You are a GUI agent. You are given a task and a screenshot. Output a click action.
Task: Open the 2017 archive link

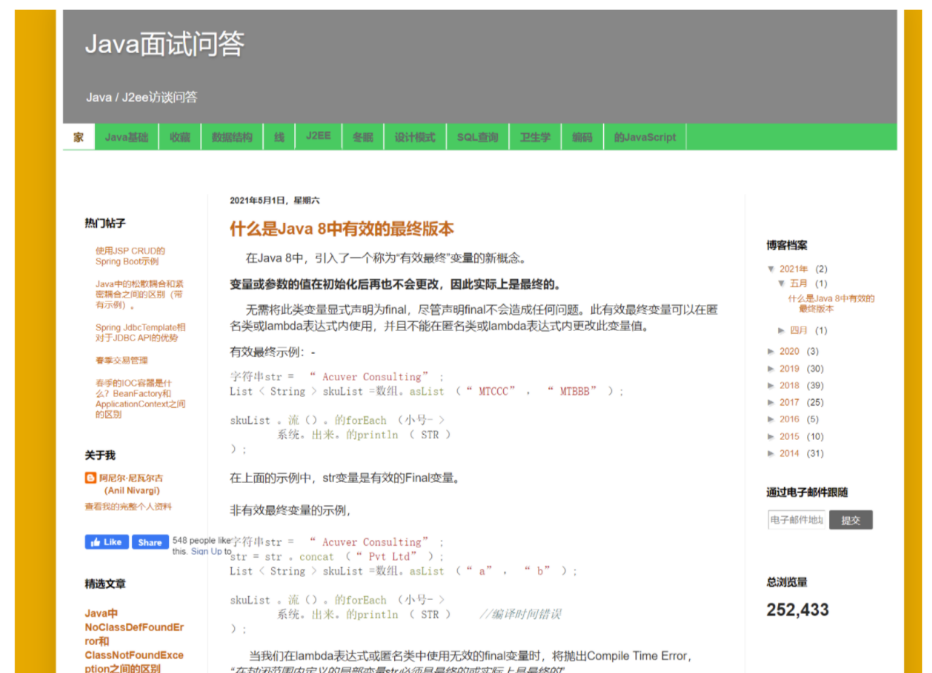click(x=789, y=402)
